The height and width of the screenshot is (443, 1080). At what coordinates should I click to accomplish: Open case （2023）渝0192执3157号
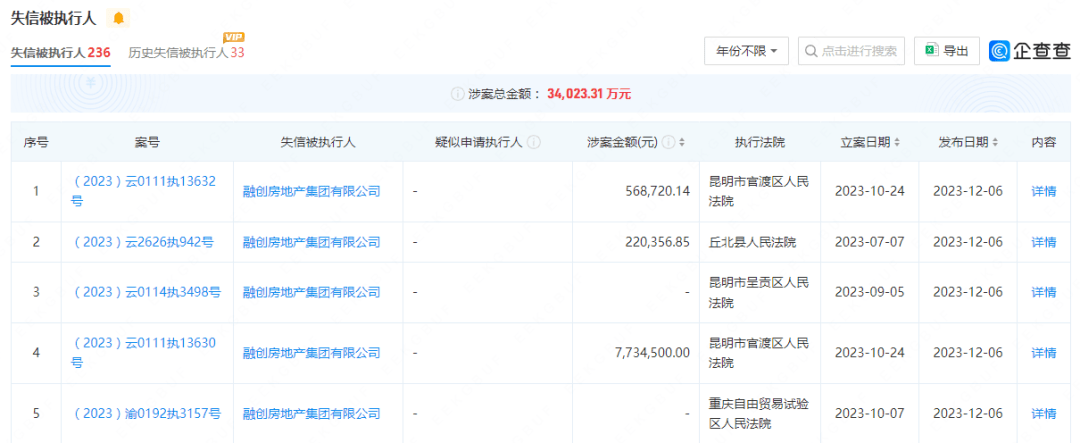click(x=147, y=413)
